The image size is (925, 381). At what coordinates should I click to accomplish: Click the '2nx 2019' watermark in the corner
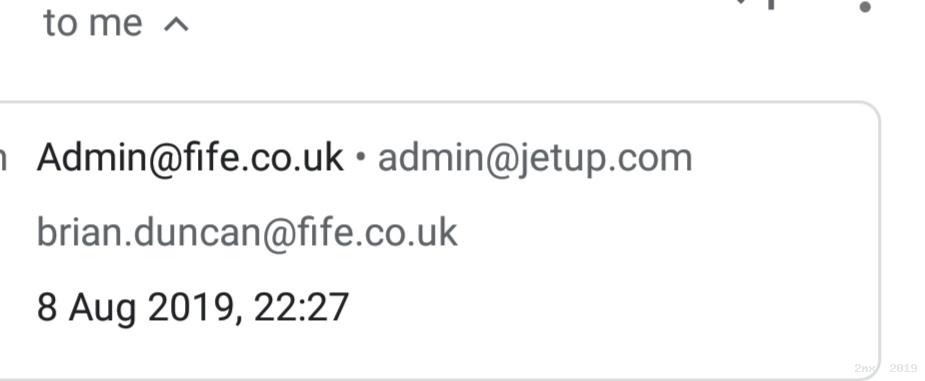tap(885, 368)
